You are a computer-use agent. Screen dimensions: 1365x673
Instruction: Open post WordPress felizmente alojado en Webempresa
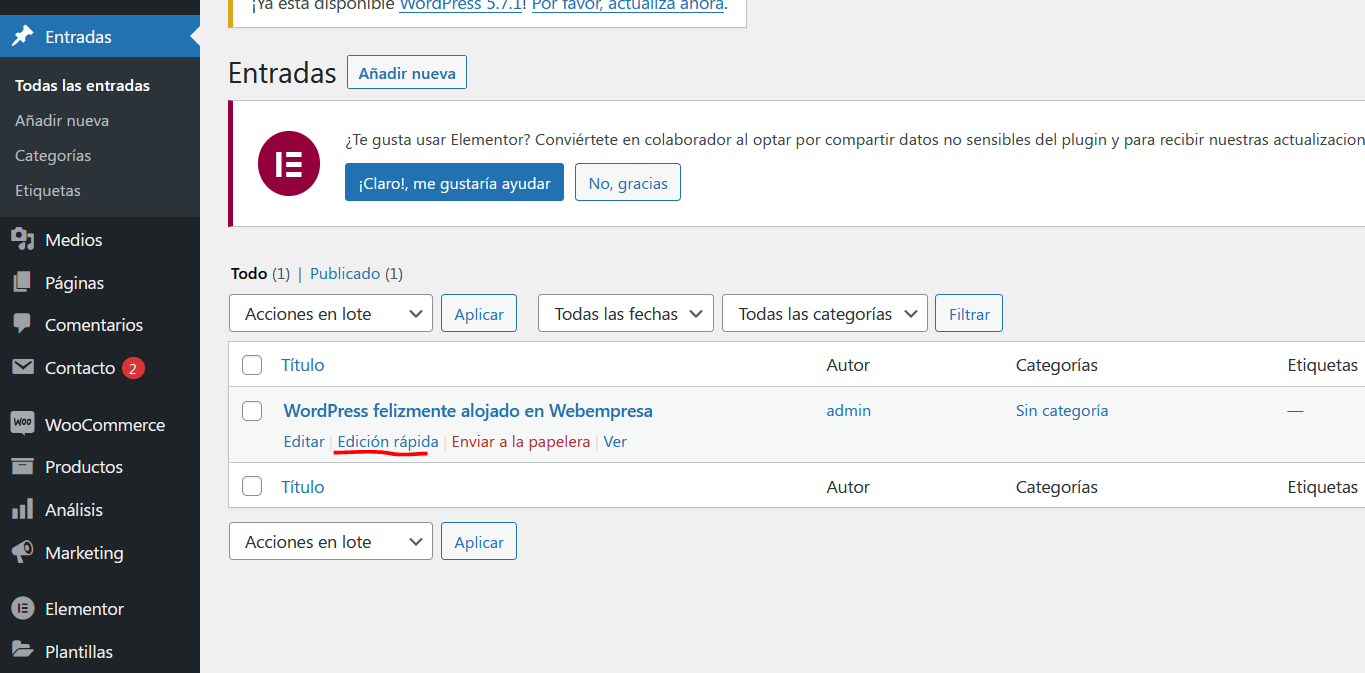point(468,411)
